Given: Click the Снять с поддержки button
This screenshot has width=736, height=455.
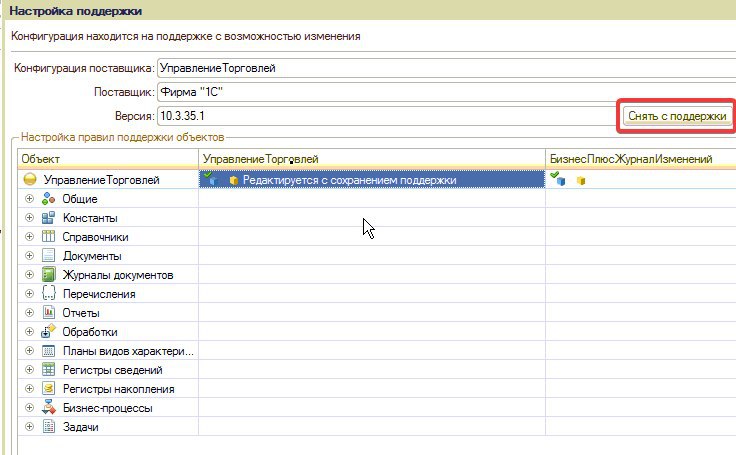Looking at the screenshot, I should 677,116.
